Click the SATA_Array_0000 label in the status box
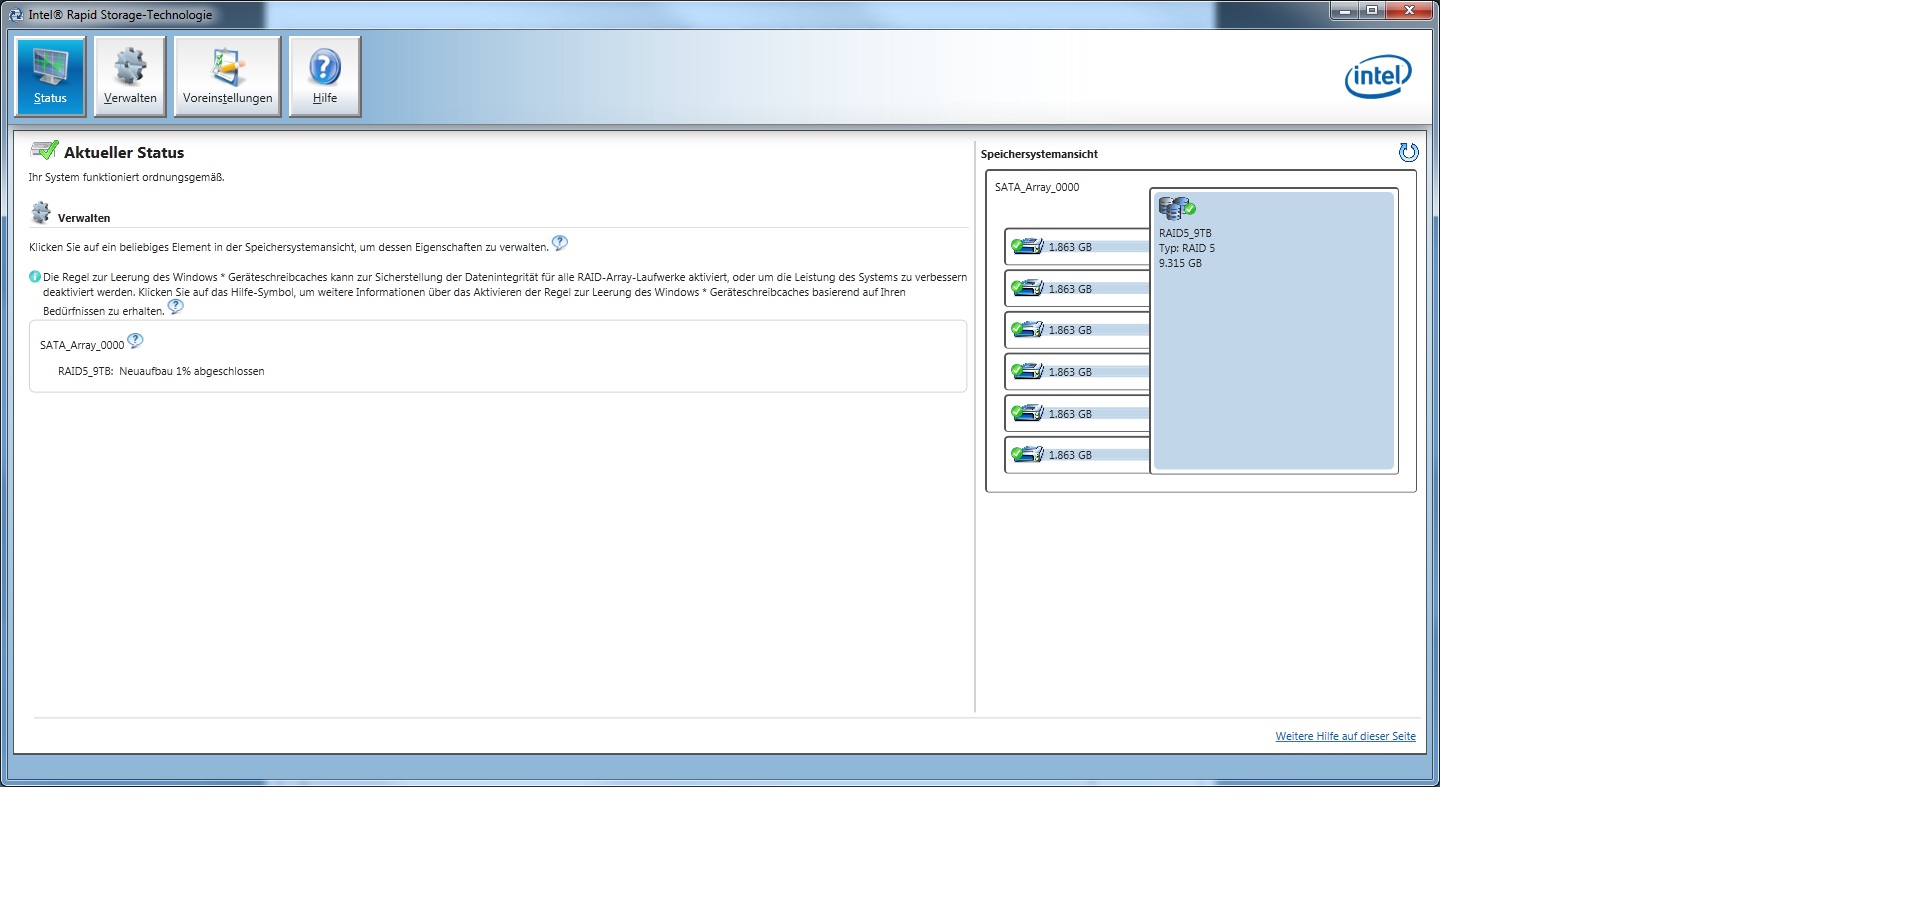 pos(82,345)
